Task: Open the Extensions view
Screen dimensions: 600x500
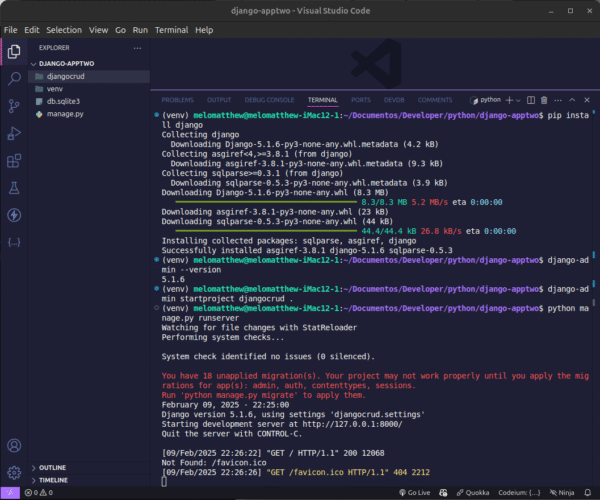Action: [x=14, y=161]
